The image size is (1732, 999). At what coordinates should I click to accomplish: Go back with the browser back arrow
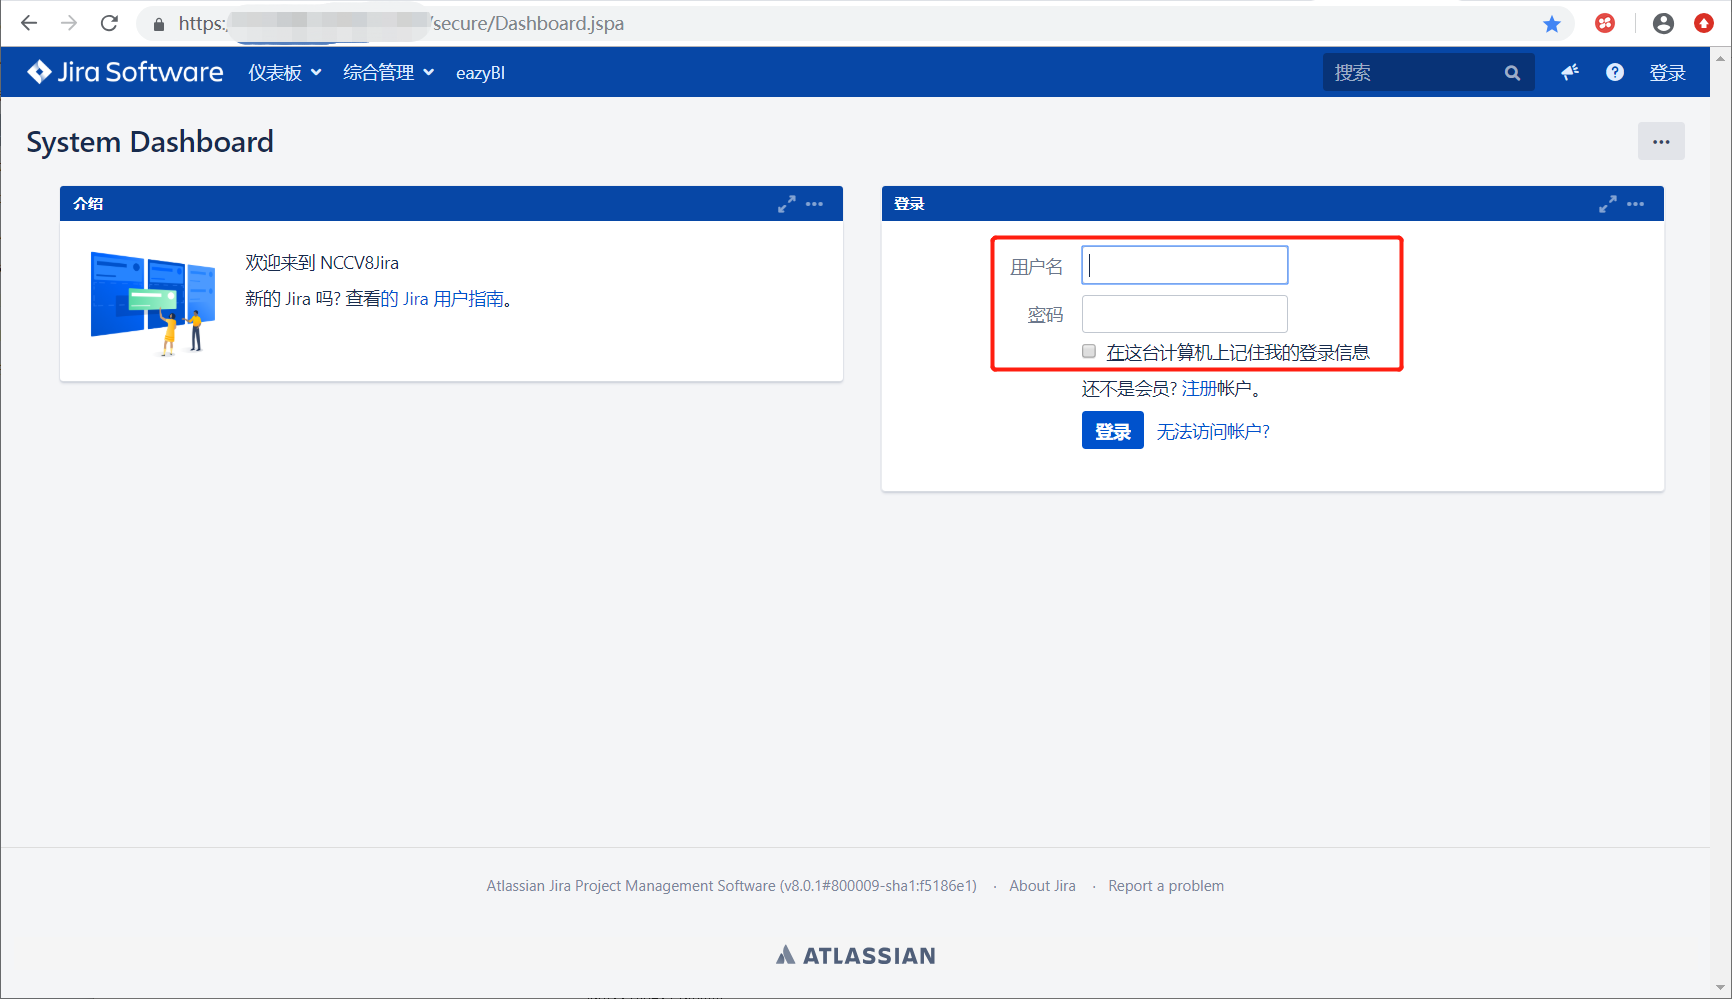pos(29,23)
